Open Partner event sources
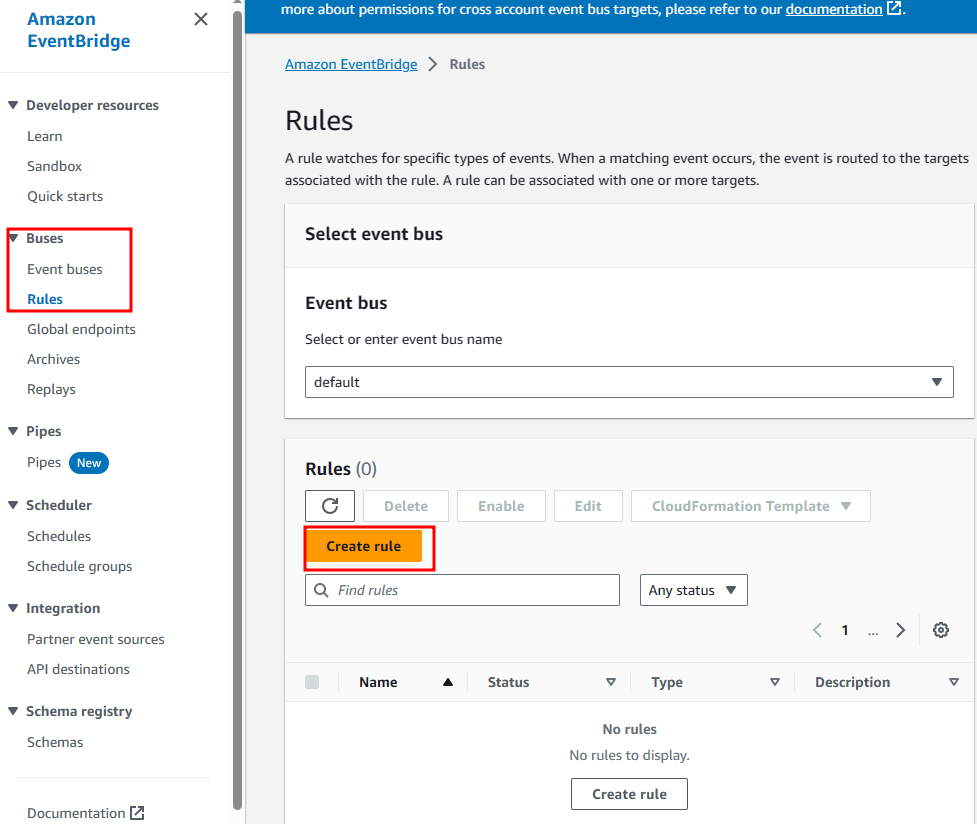 (95, 640)
